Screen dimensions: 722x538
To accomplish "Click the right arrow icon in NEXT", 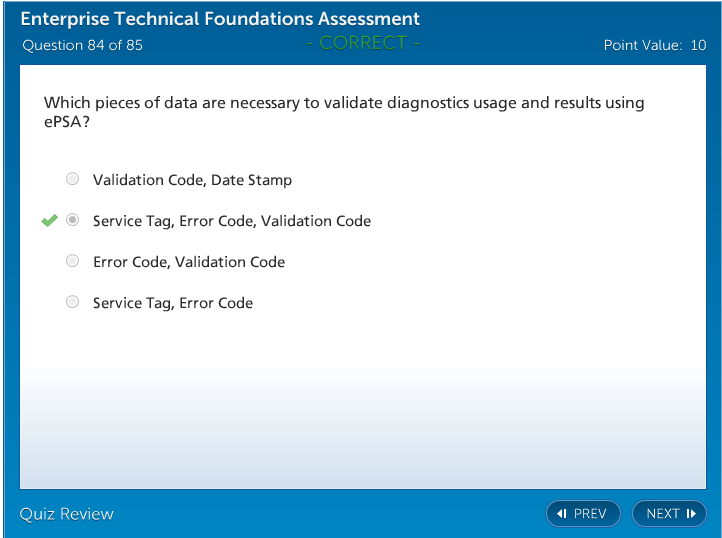I will [691, 514].
